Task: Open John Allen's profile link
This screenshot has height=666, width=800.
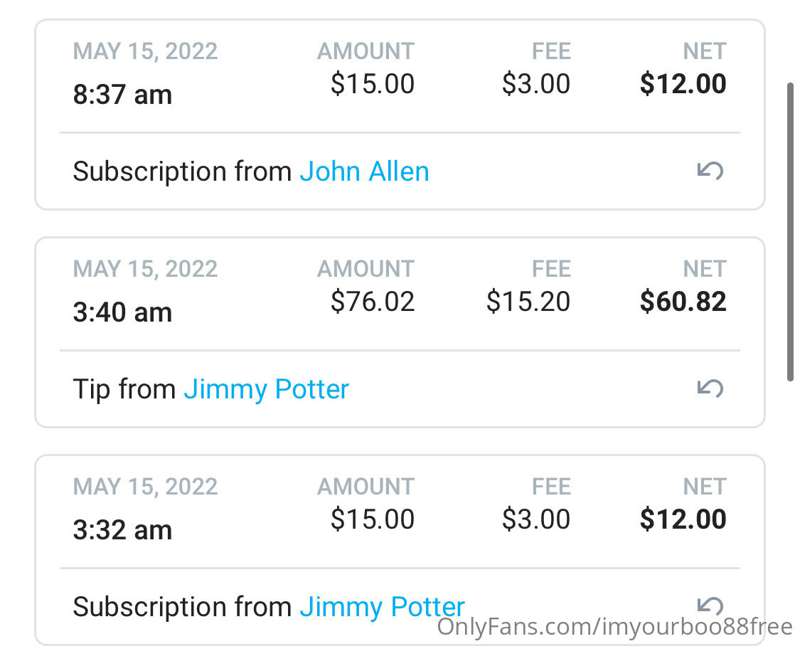Action: [364, 171]
